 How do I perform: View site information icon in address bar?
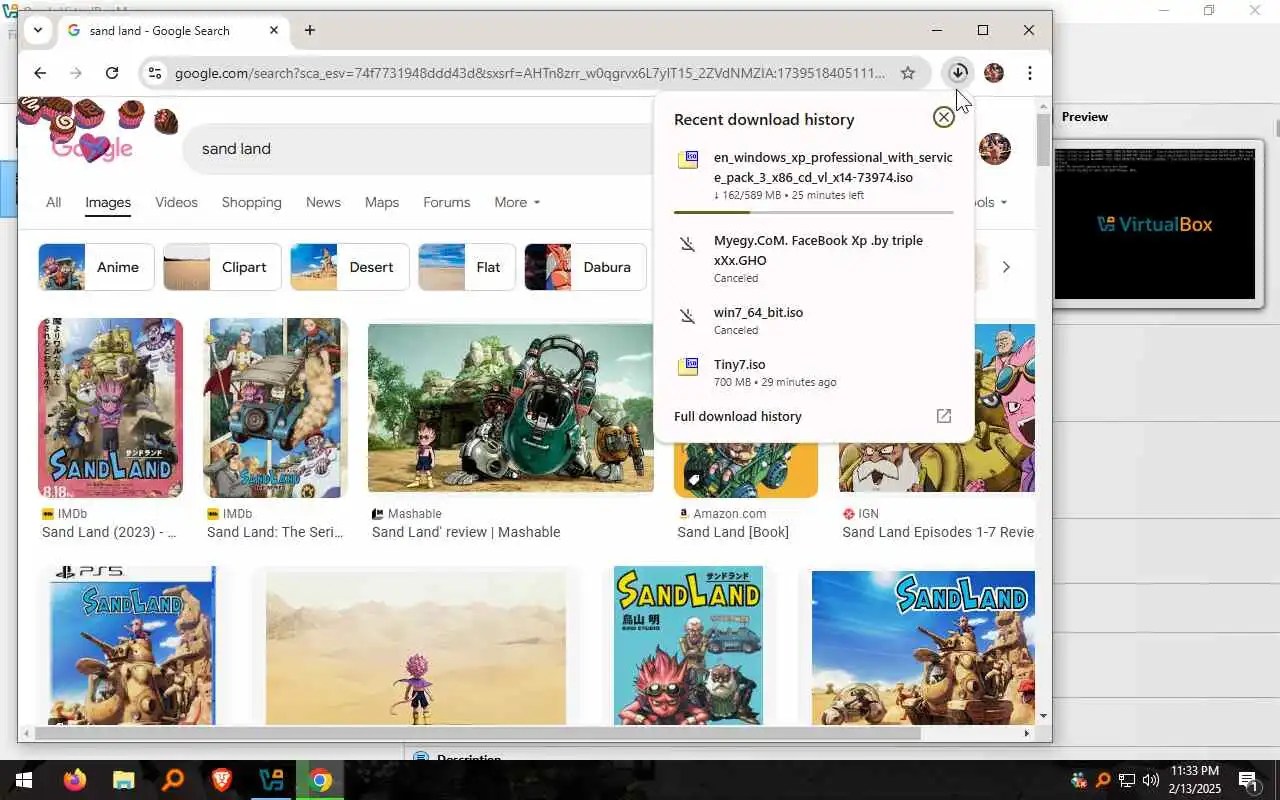tap(153, 73)
